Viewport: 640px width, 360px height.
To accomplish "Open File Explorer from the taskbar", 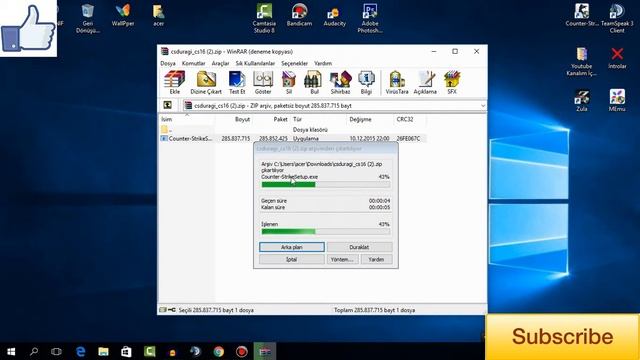I will pyautogui.click(x=103, y=351).
